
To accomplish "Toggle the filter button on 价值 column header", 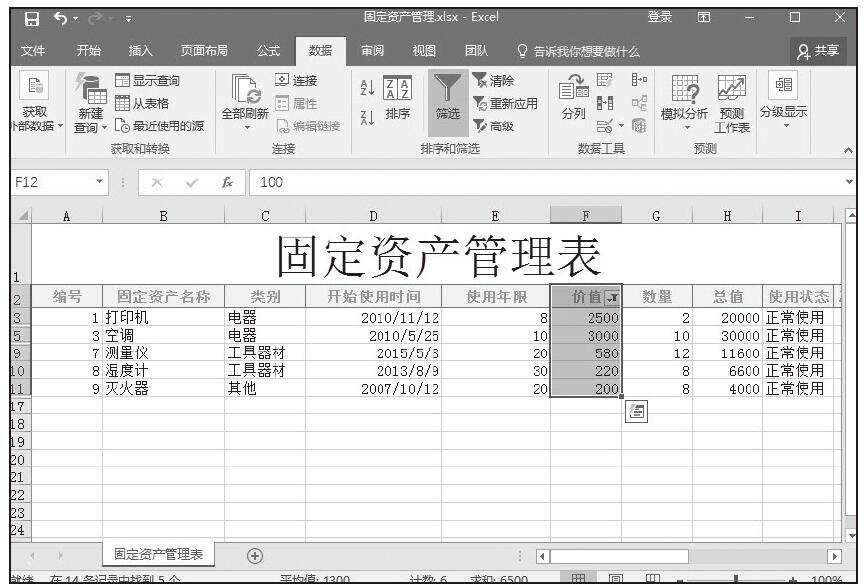I will point(612,297).
